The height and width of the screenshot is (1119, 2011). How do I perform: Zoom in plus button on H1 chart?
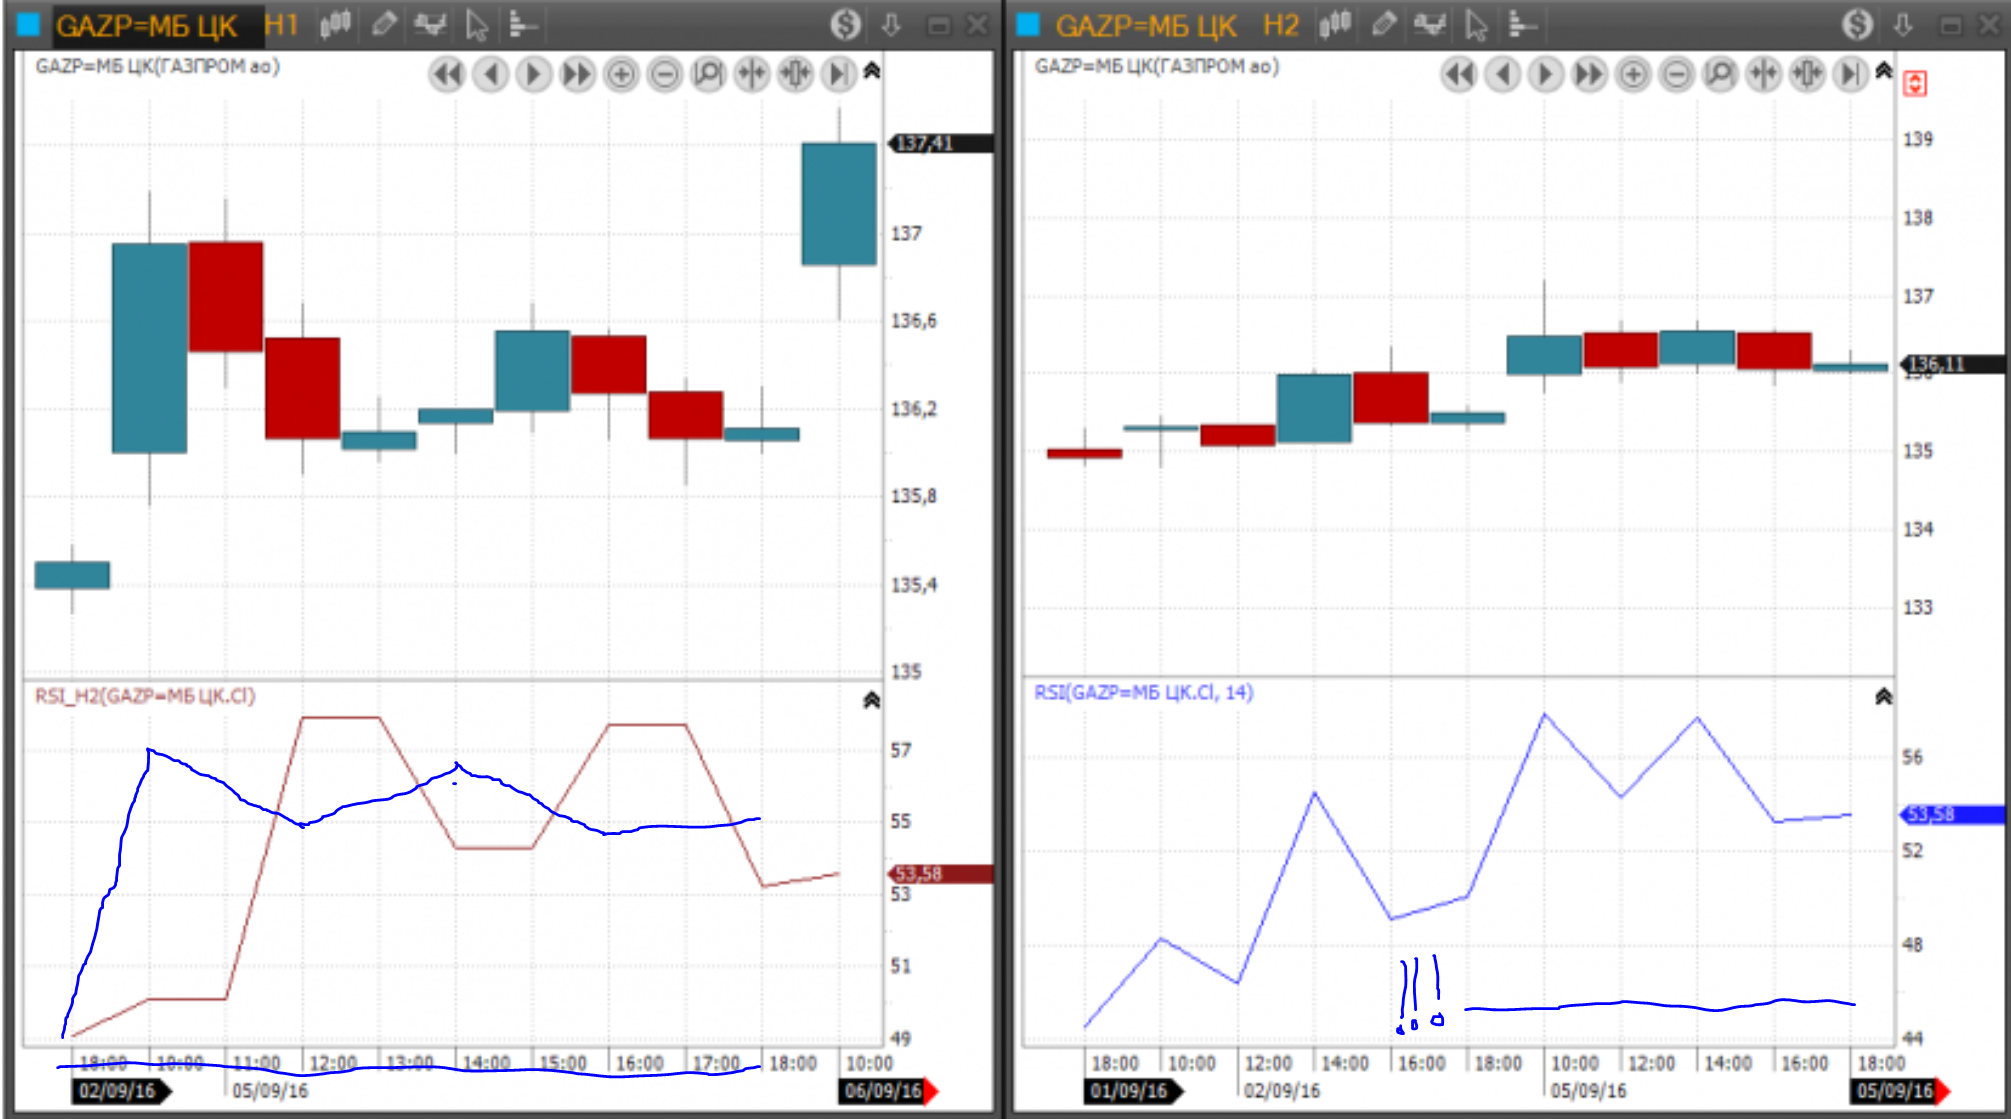(621, 74)
